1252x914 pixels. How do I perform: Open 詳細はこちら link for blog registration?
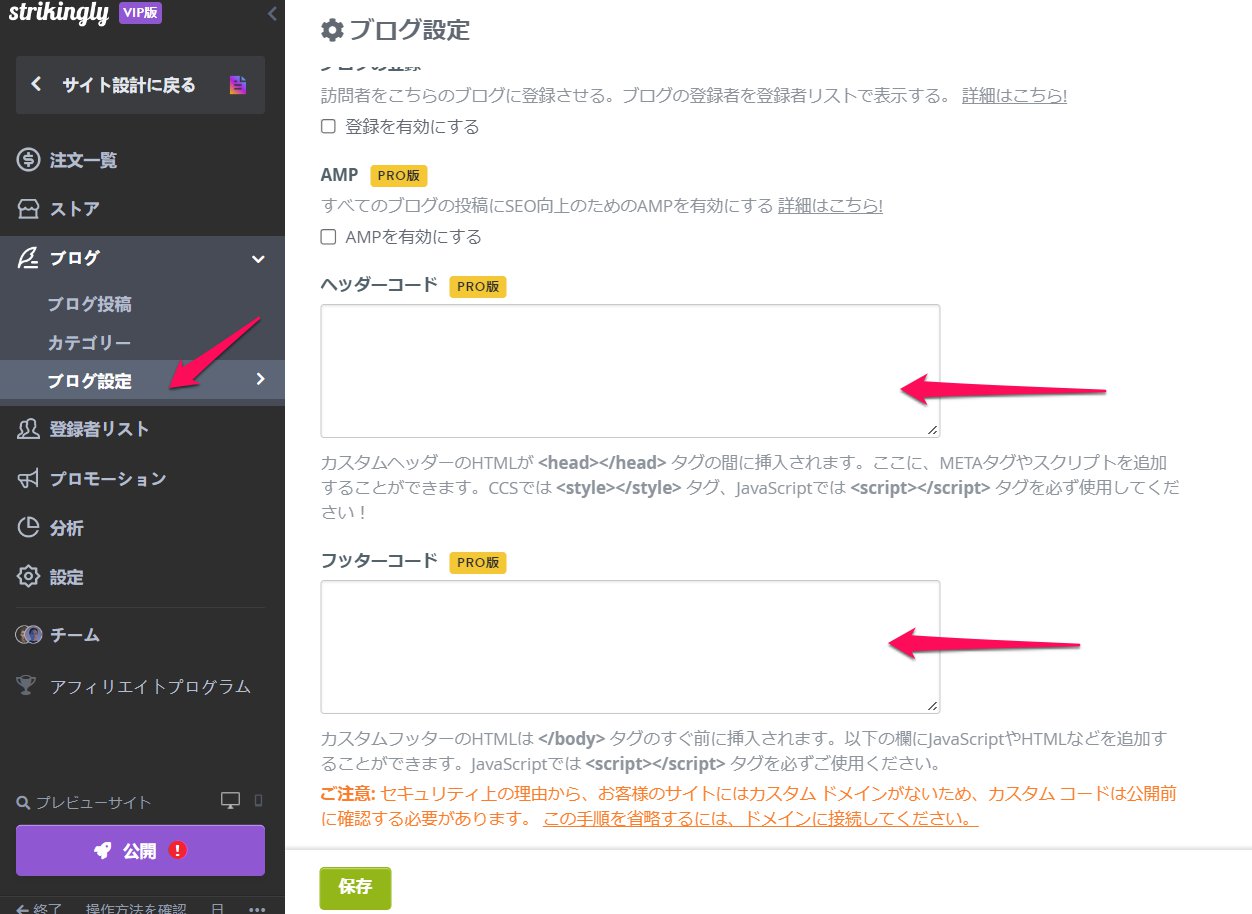click(1014, 96)
